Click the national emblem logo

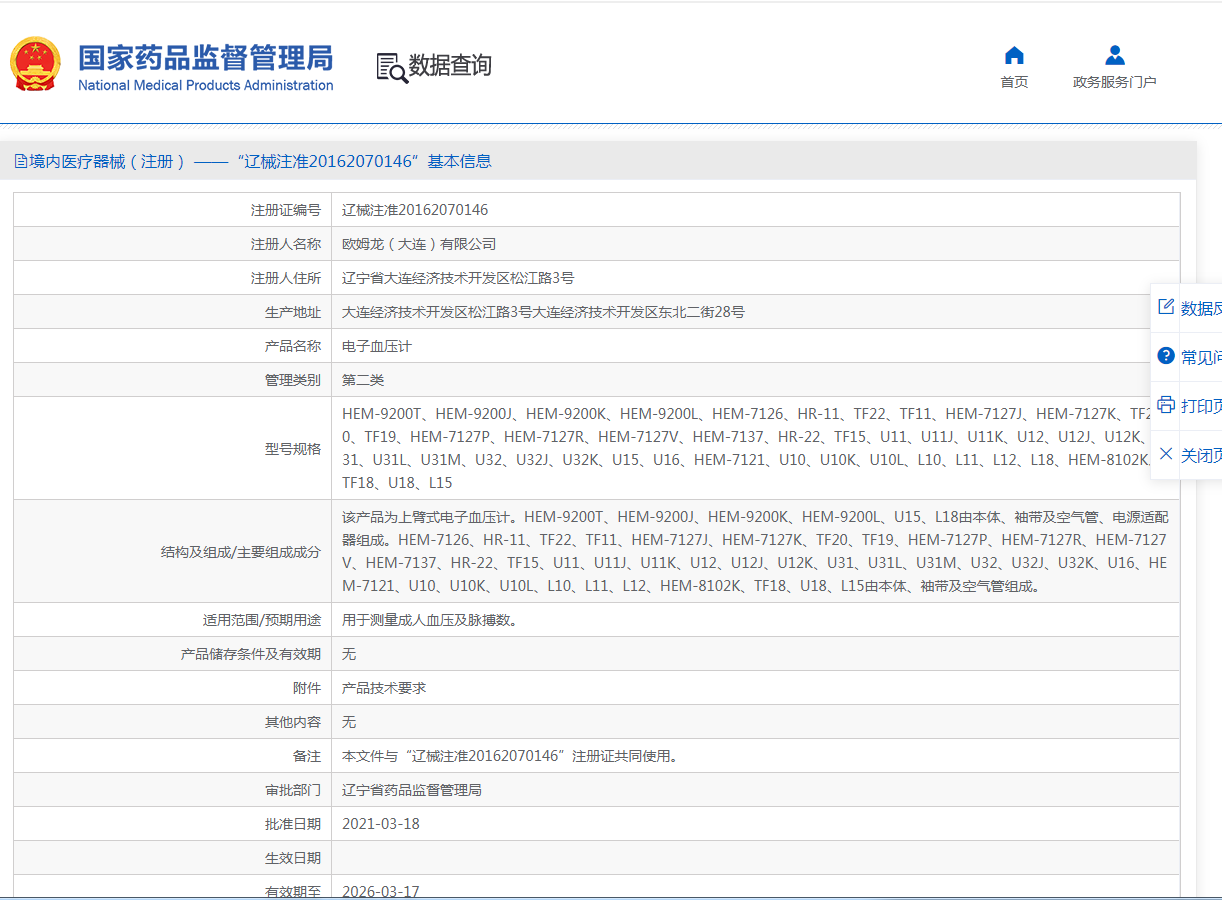coord(35,65)
